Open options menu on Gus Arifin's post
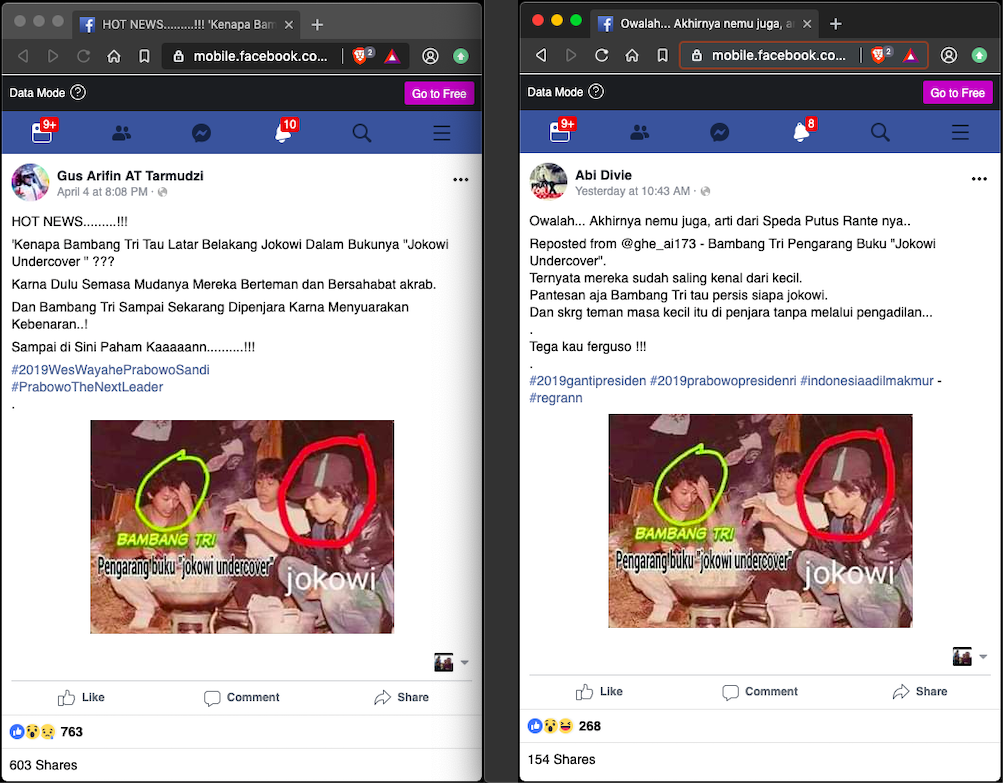The width and height of the screenshot is (1003, 783). pyautogui.click(x=460, y=180)
